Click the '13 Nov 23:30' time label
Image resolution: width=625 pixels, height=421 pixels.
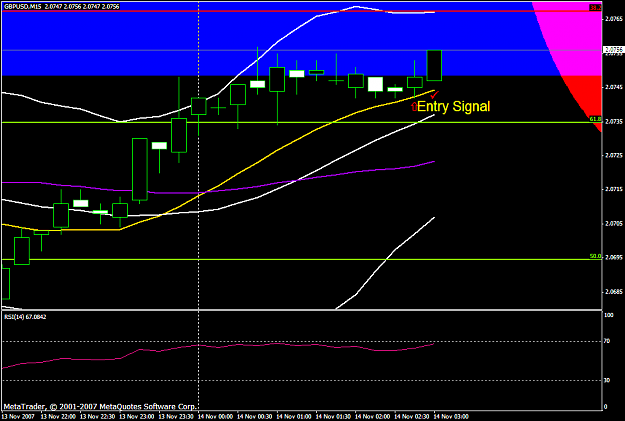pos(177,417)
